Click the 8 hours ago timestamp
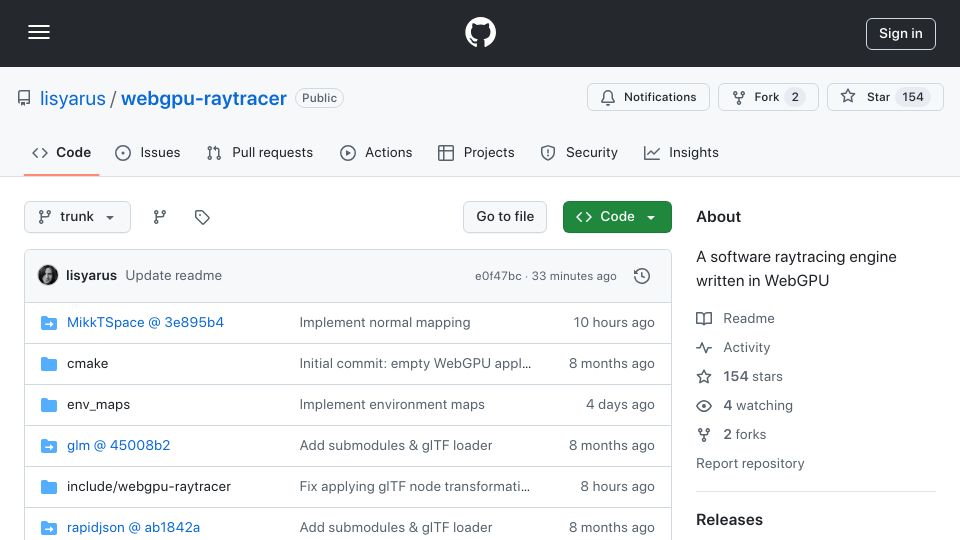 pyautogui.click(x=617, y=487)
